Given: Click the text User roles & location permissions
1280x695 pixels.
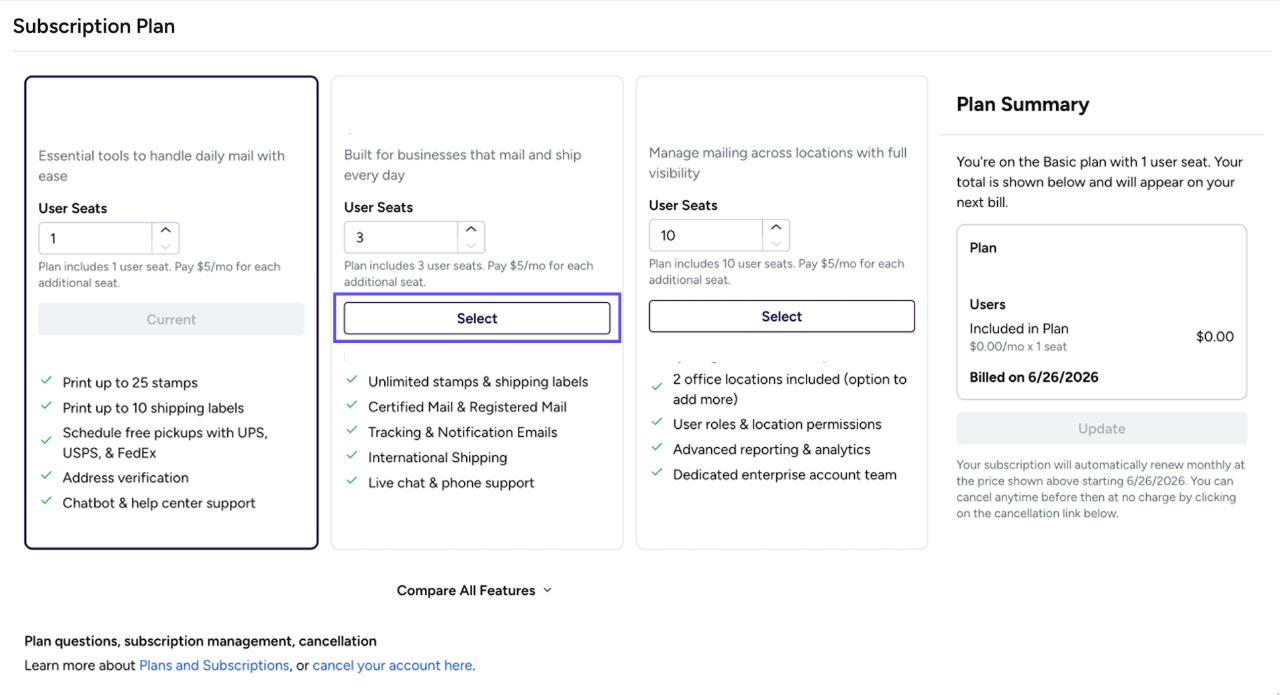Looking at the screenshot, I should 777,424.
